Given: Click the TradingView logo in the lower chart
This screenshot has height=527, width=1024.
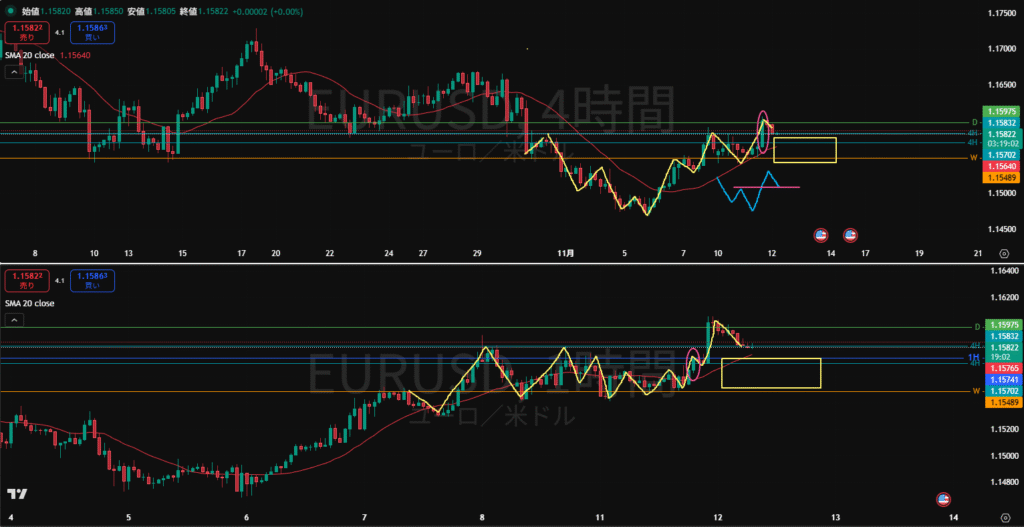Looking at the screenshot, I should point(16,495).
